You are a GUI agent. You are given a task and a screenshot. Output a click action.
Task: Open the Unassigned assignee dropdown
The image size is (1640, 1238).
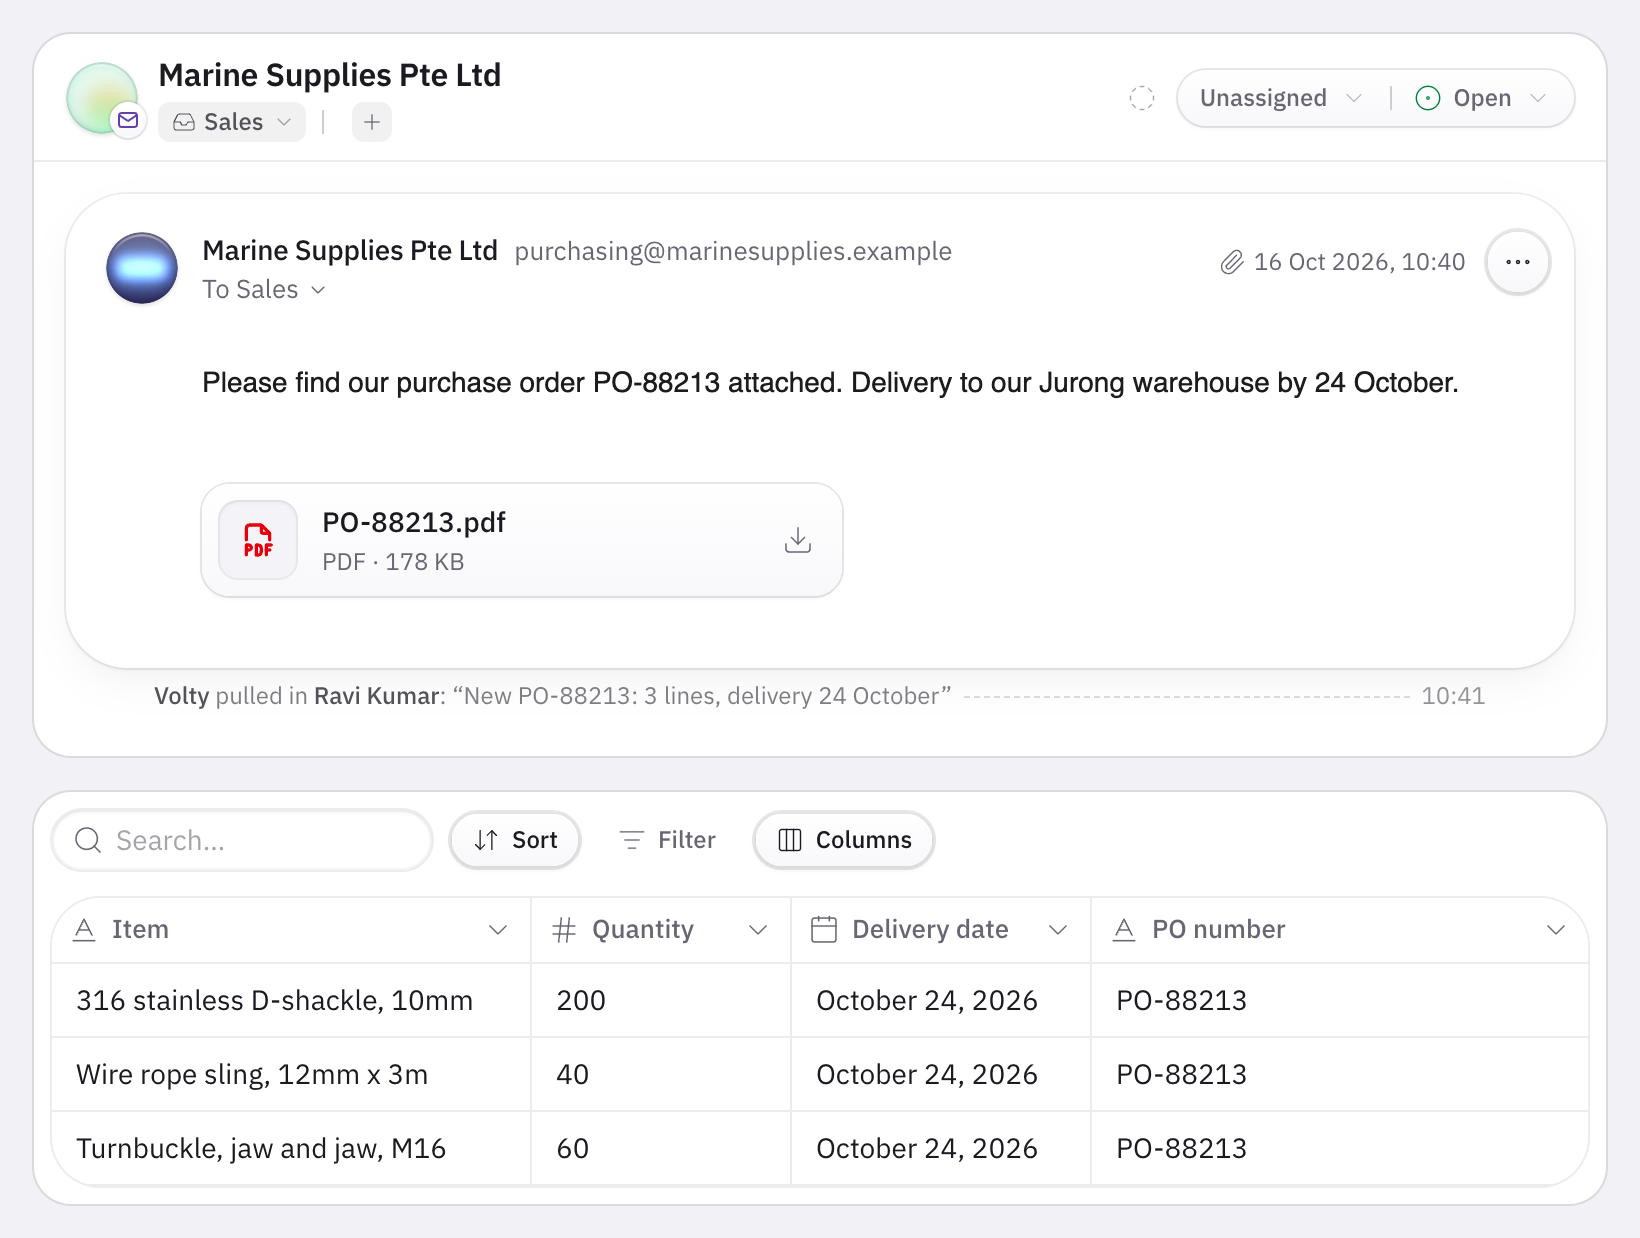point(1281,98)
